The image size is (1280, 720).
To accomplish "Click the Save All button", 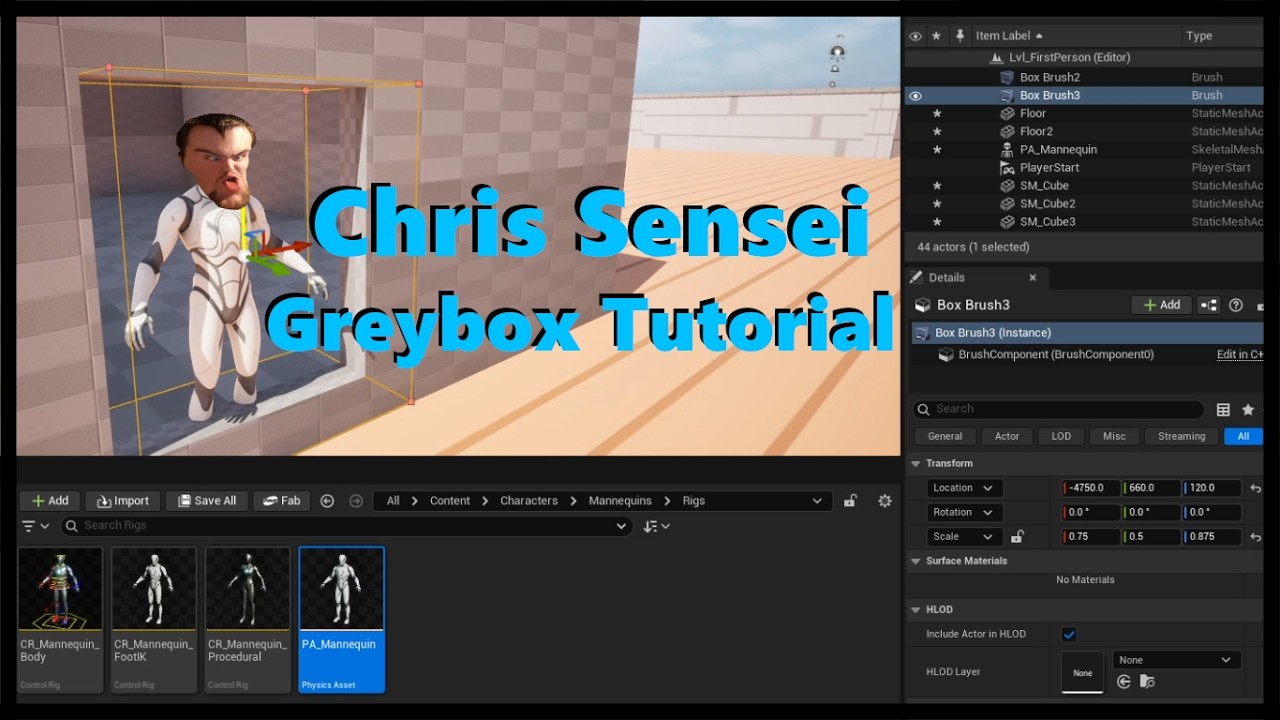I will (x=206, y=501).
